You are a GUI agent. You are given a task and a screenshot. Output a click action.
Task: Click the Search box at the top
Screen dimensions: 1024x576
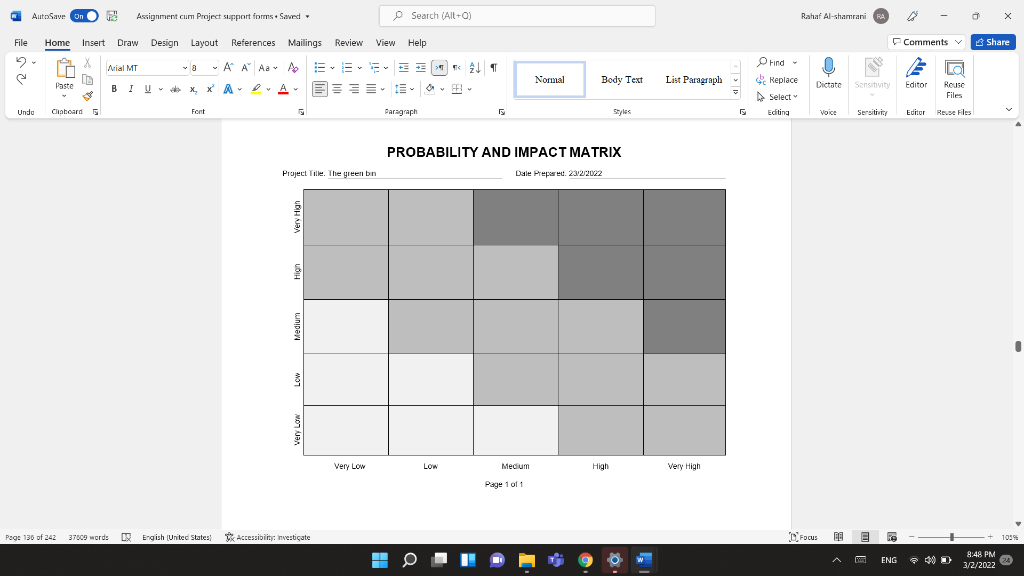[516, 16]
